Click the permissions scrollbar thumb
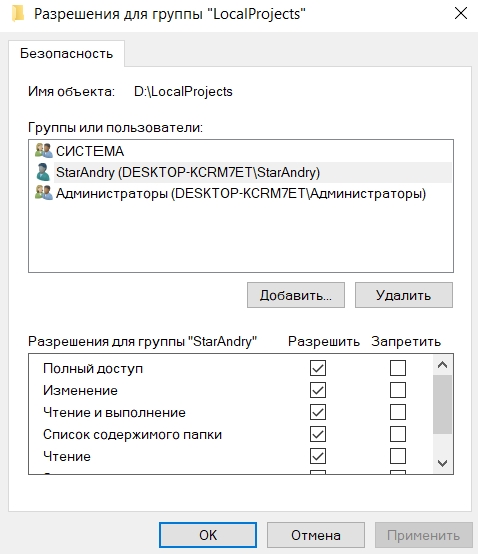 442,404
